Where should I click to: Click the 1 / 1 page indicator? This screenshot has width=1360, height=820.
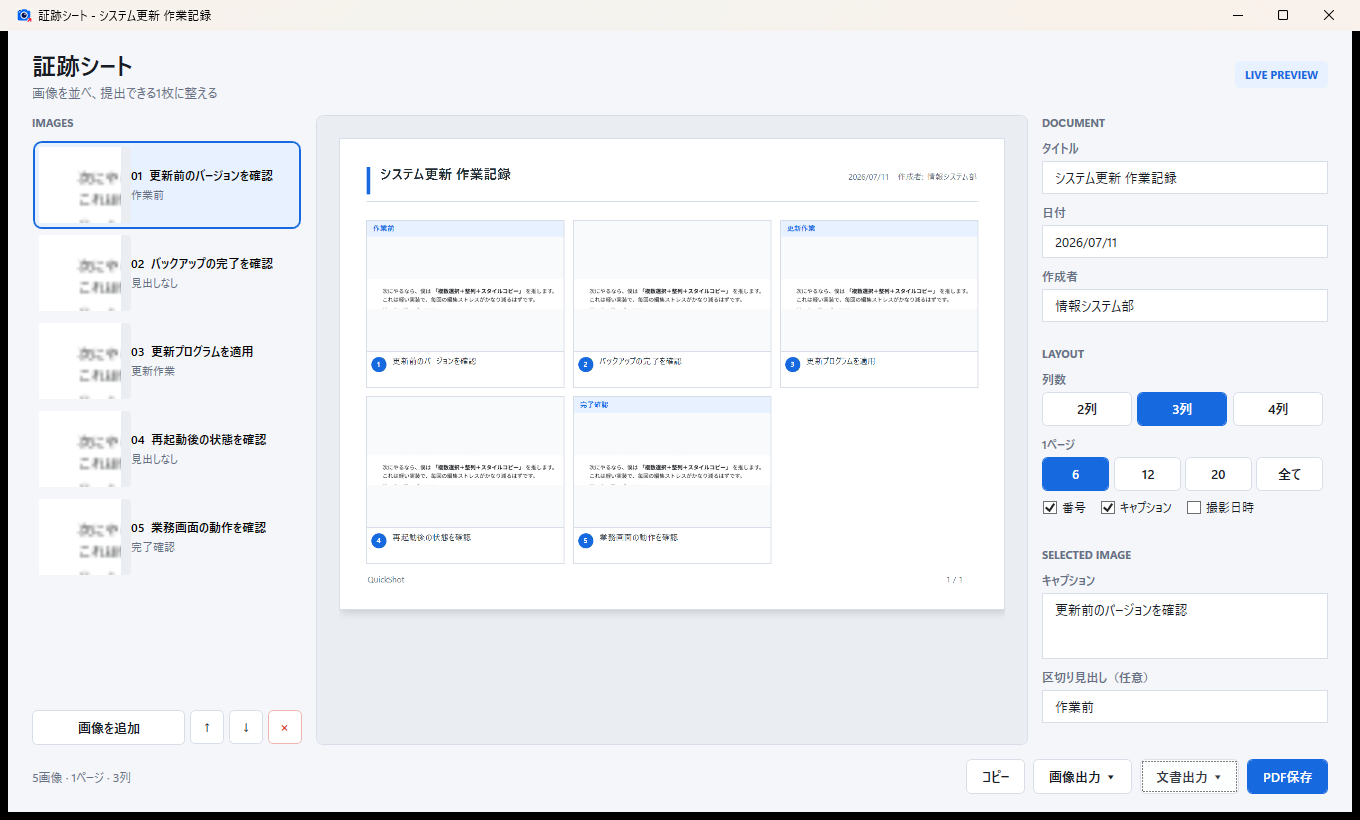(955, 580)
